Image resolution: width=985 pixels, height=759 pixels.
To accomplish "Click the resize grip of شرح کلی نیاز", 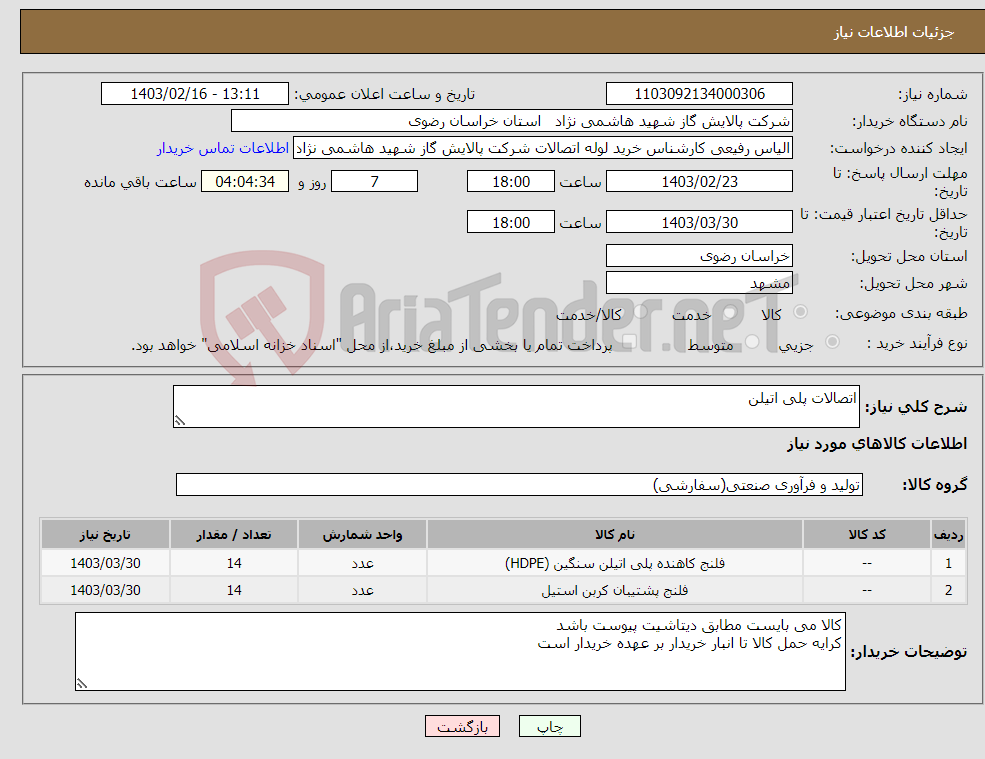I will [180, 421].
